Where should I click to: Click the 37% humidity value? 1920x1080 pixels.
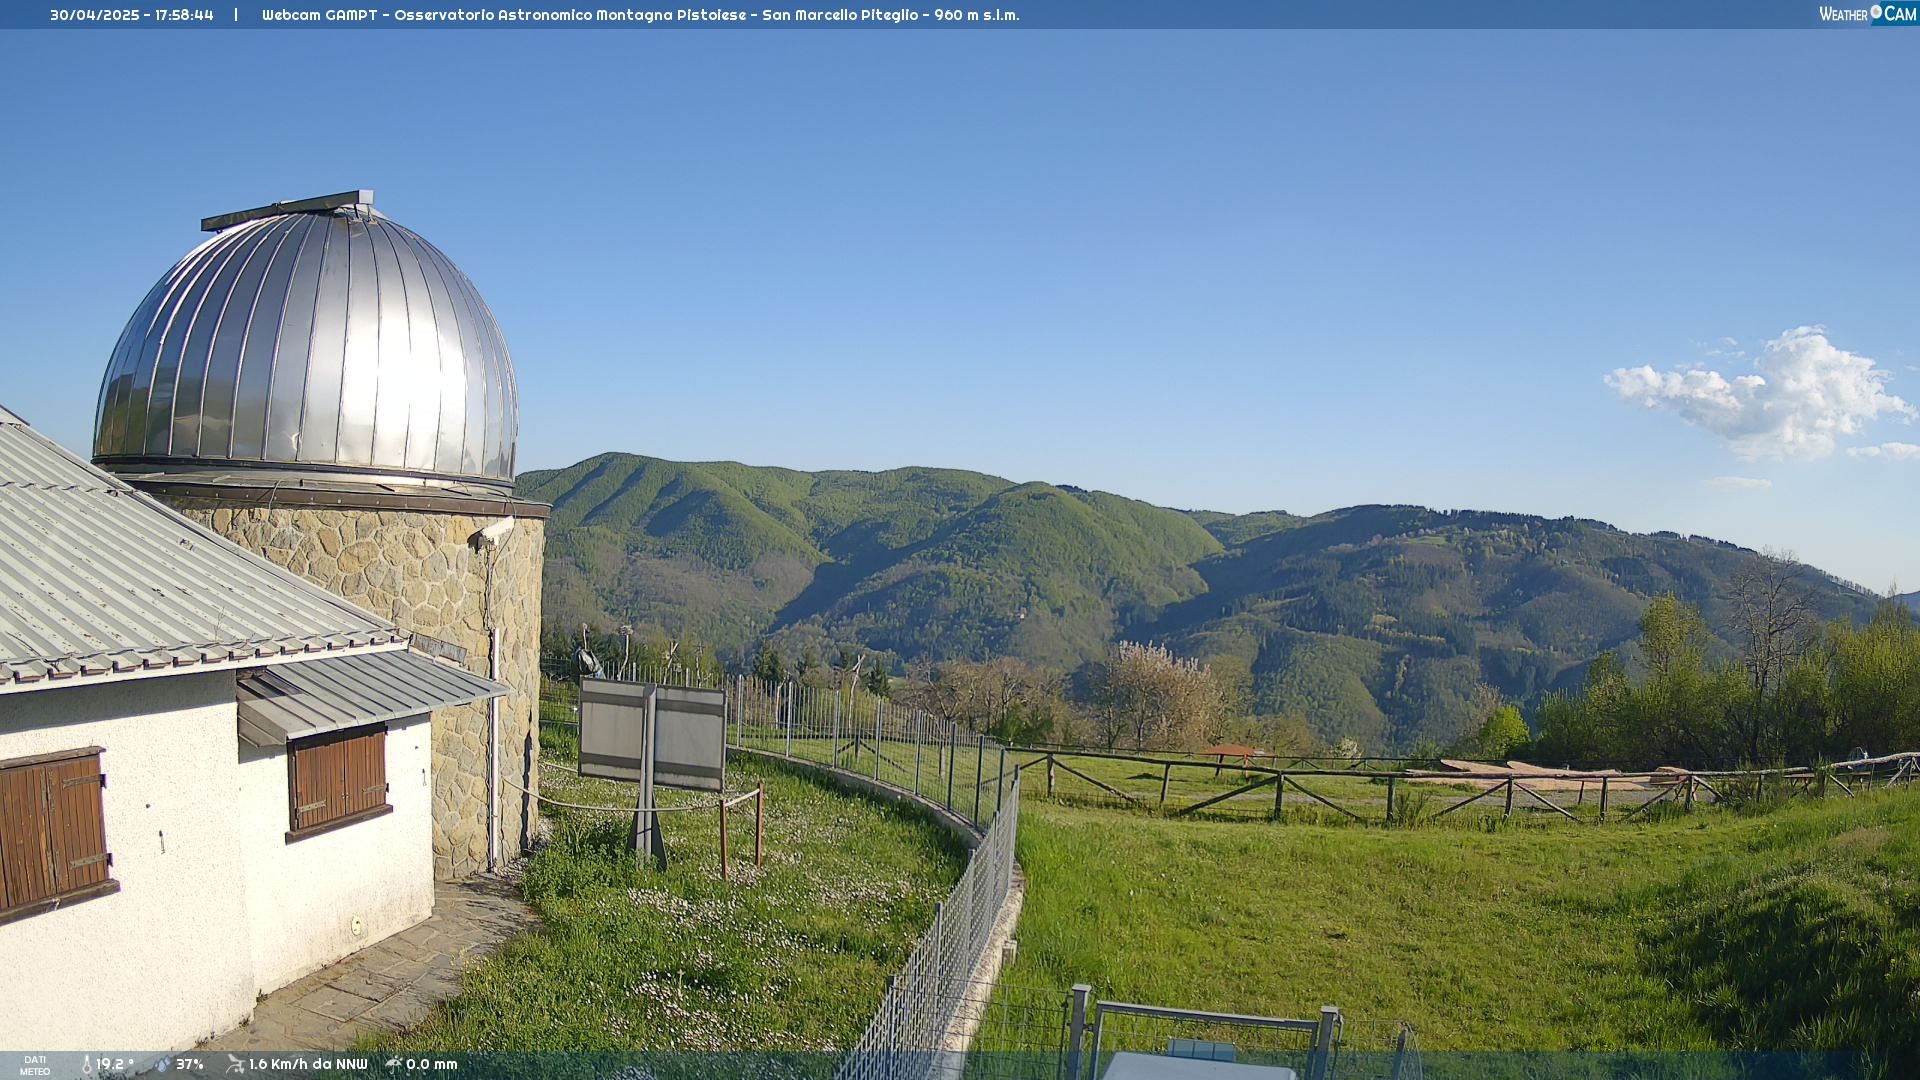pos(190,1065)
